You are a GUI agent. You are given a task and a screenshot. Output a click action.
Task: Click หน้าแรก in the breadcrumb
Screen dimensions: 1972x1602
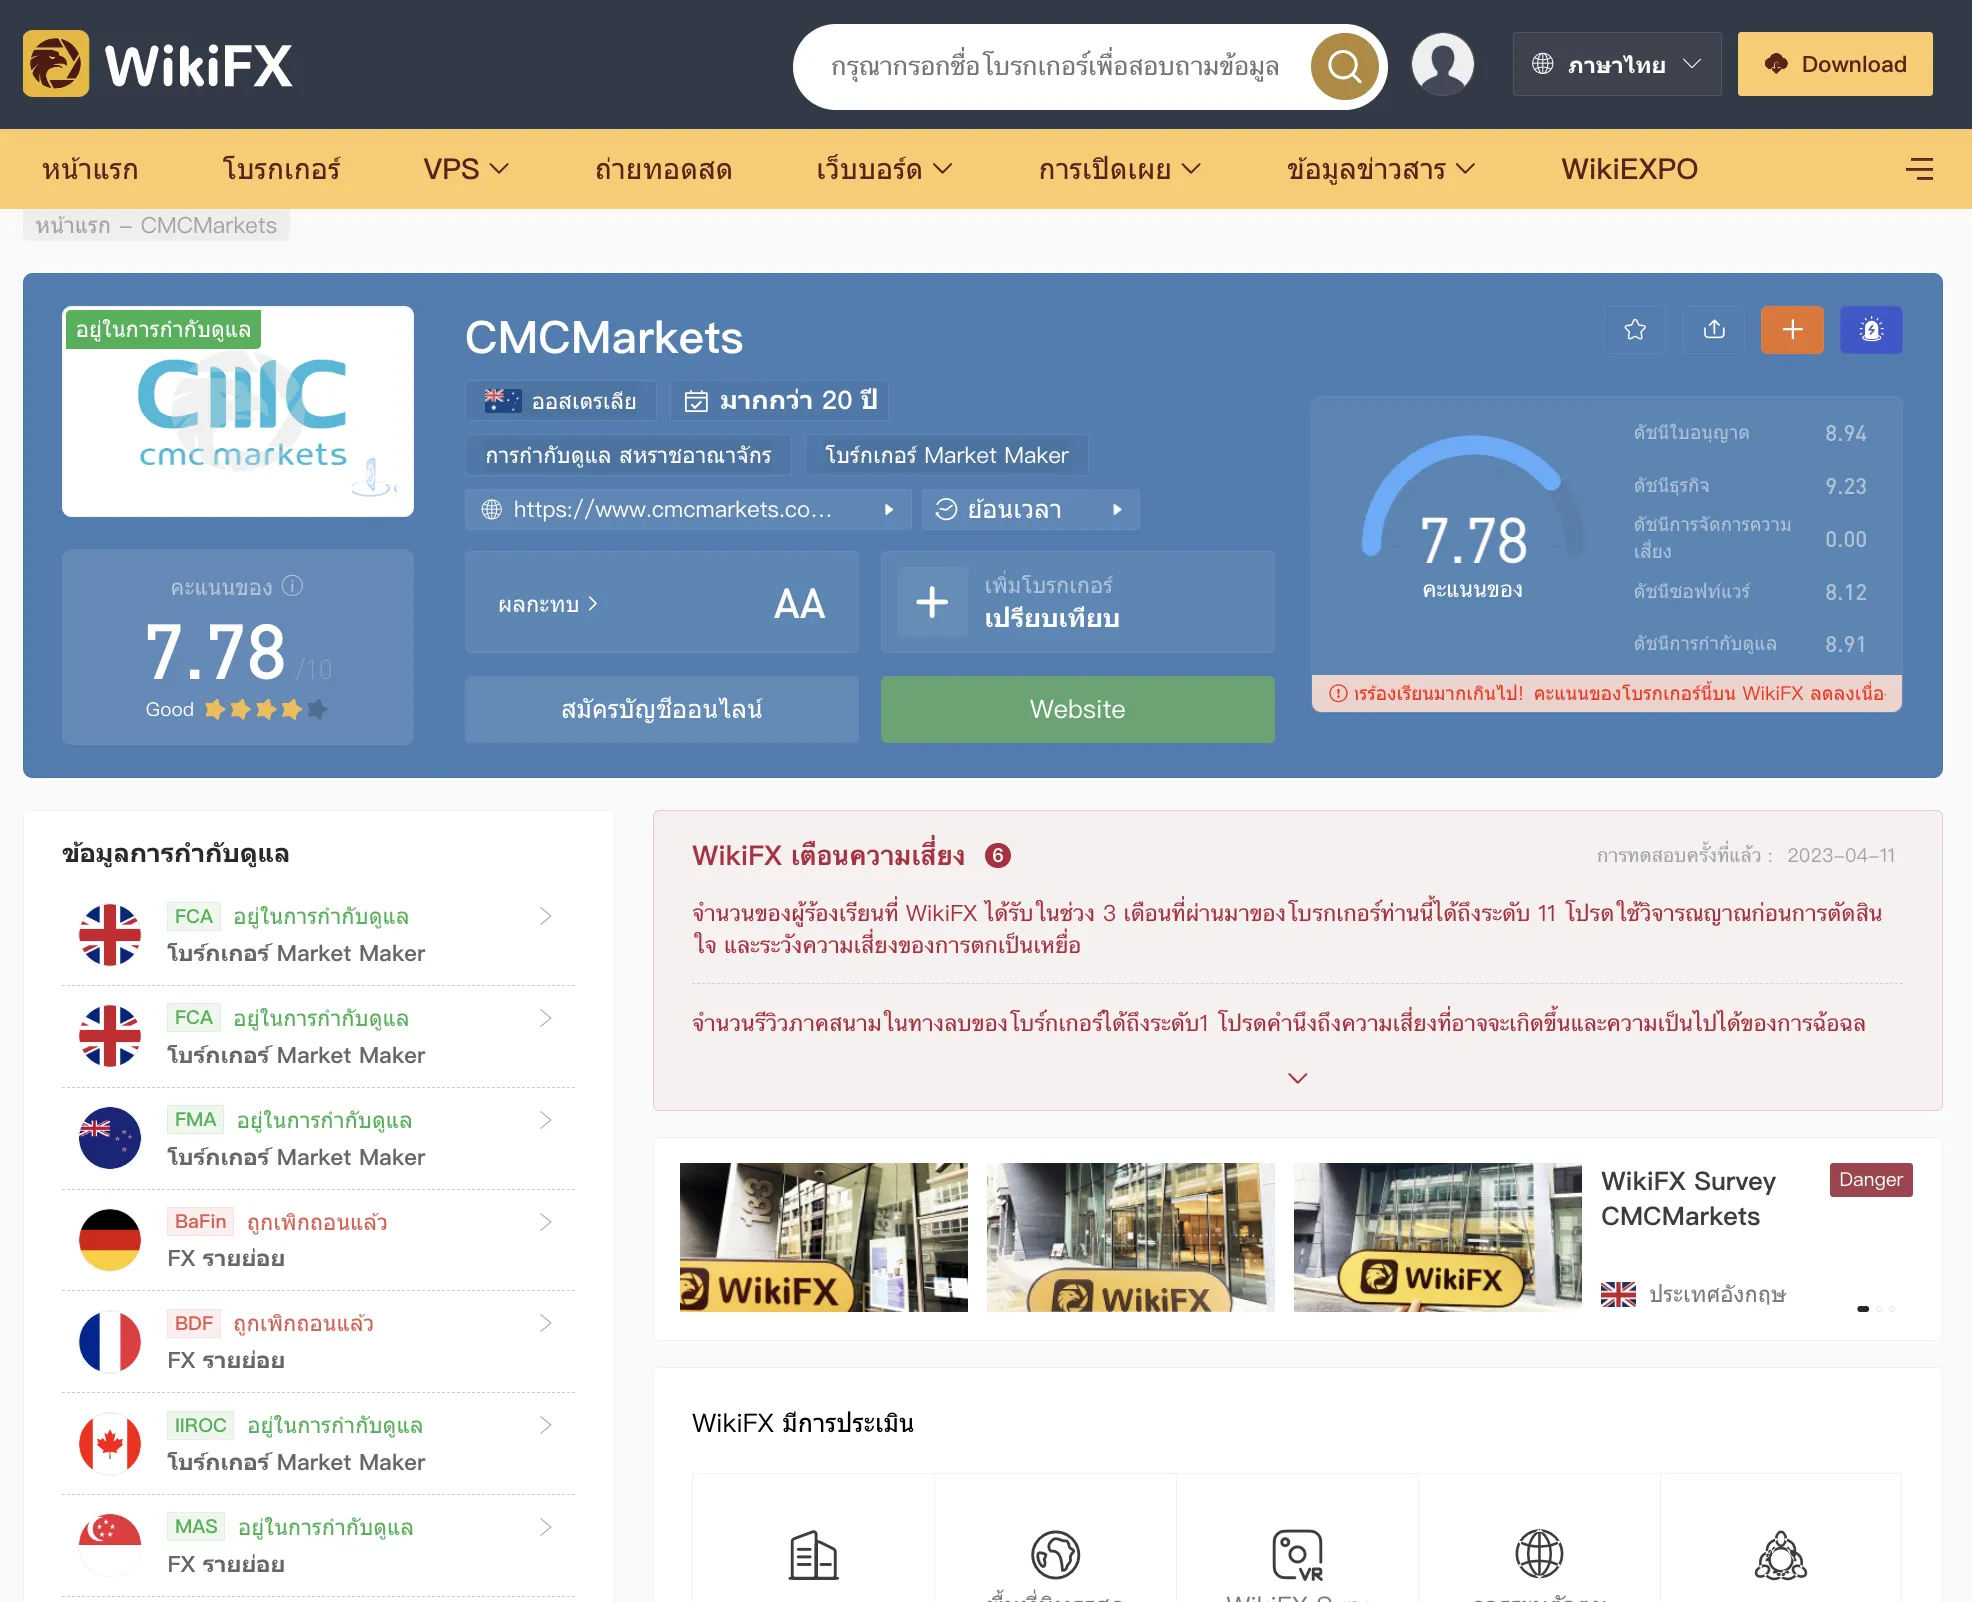pos(73,225)
